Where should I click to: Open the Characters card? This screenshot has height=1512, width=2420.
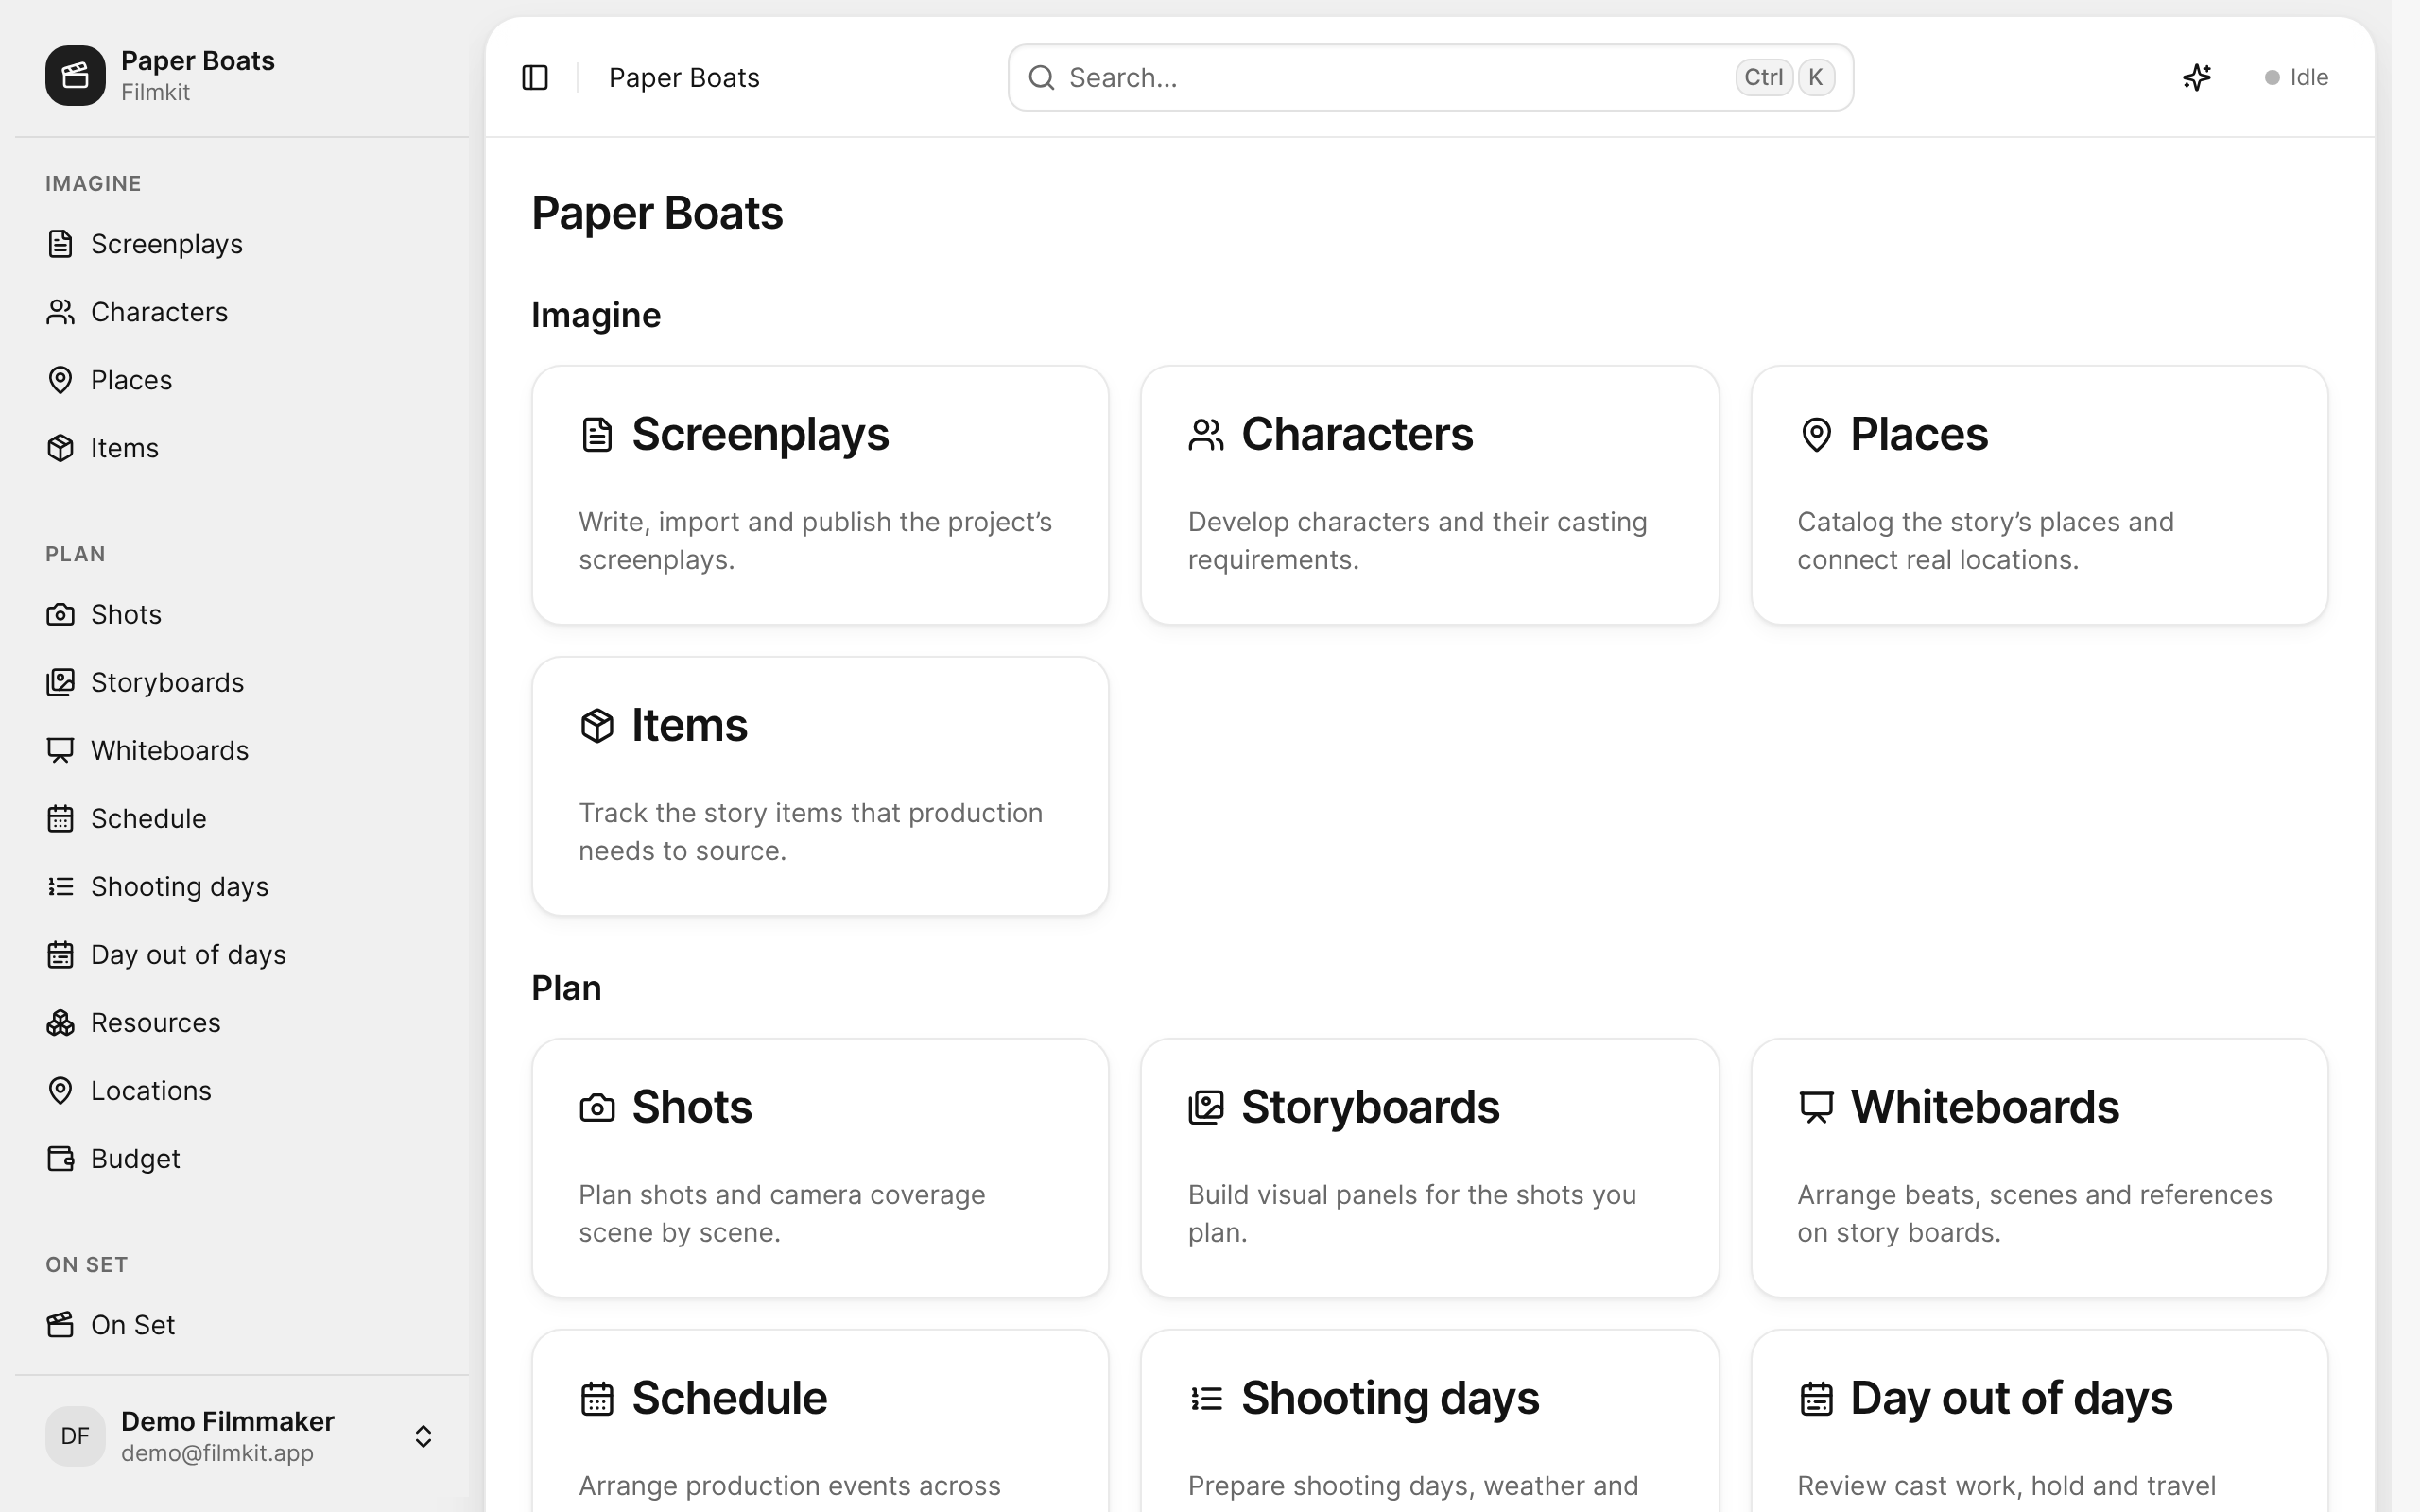pyautogui.click(x=1429, y=495)
